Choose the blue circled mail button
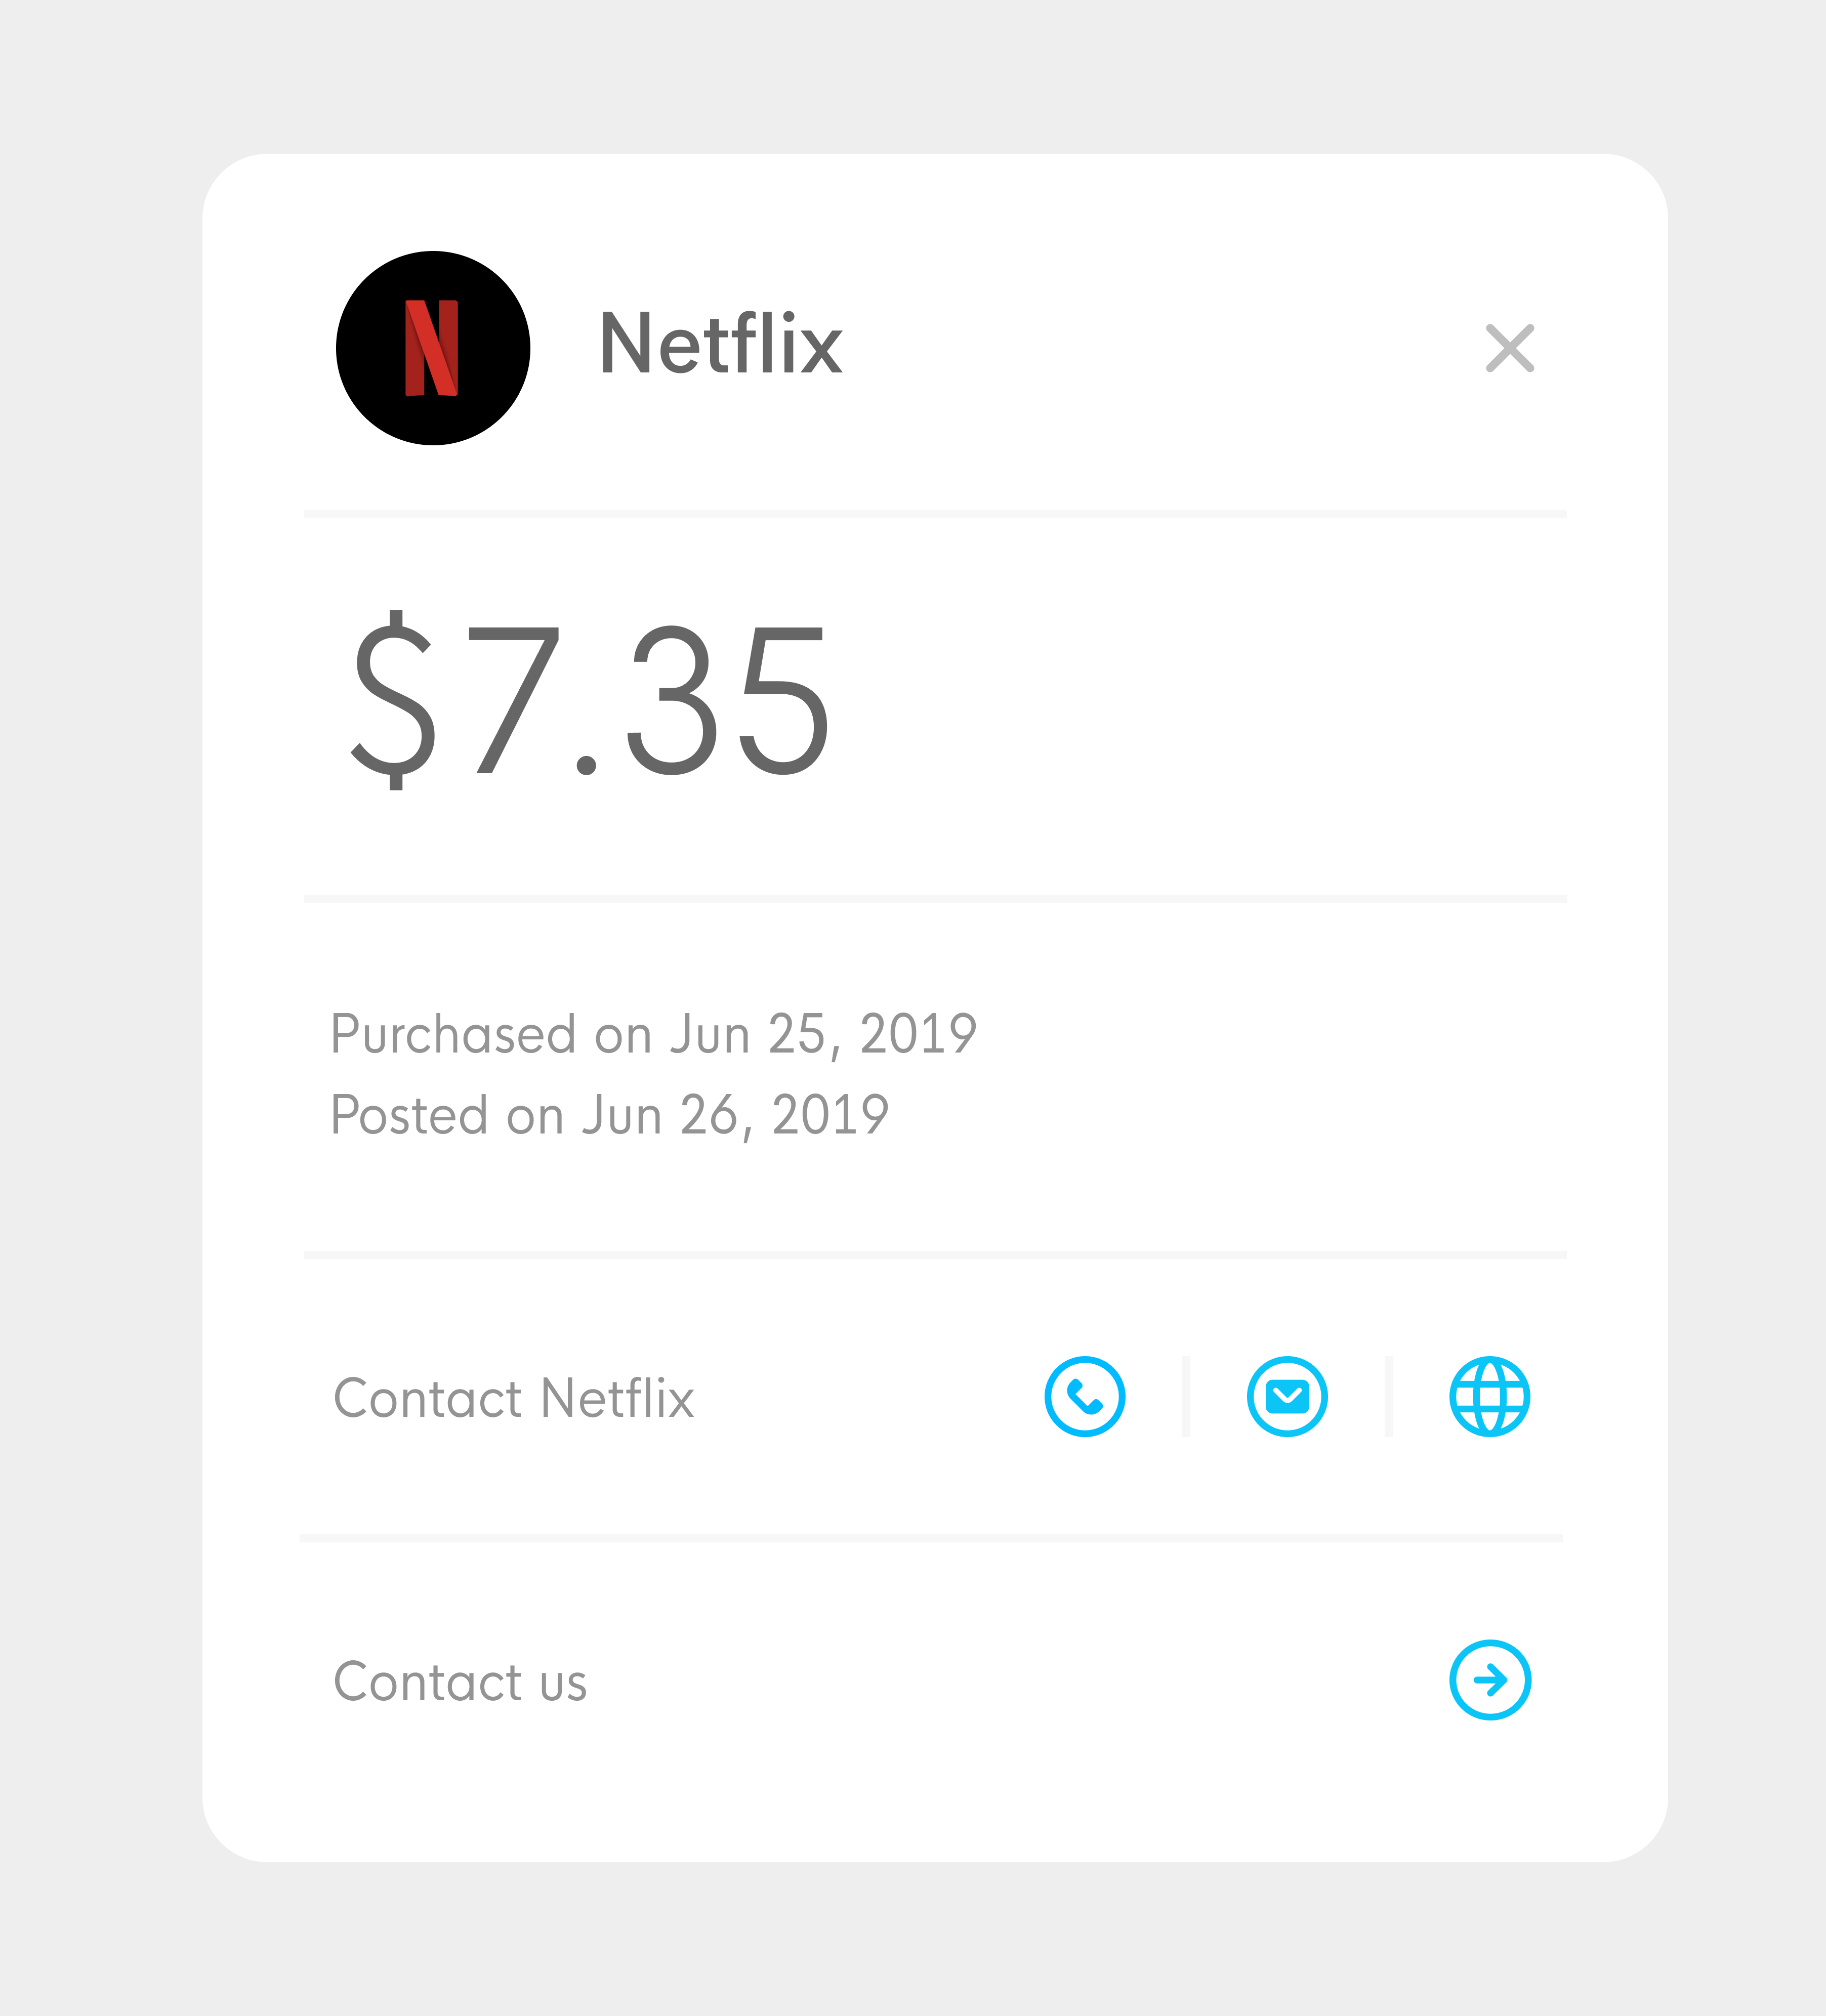 [1287, 1397]
